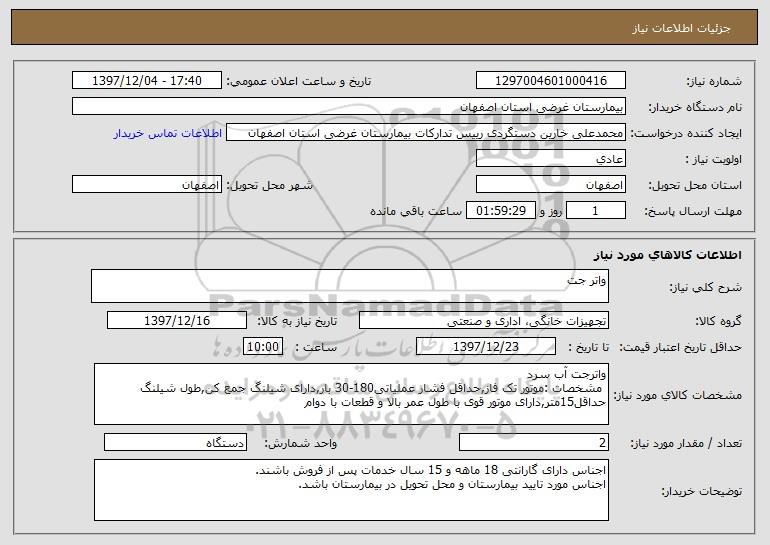Click the price validity date 1397/12/23
The height and width of the screenshot is (545, 770).
[x=486, y=346]
